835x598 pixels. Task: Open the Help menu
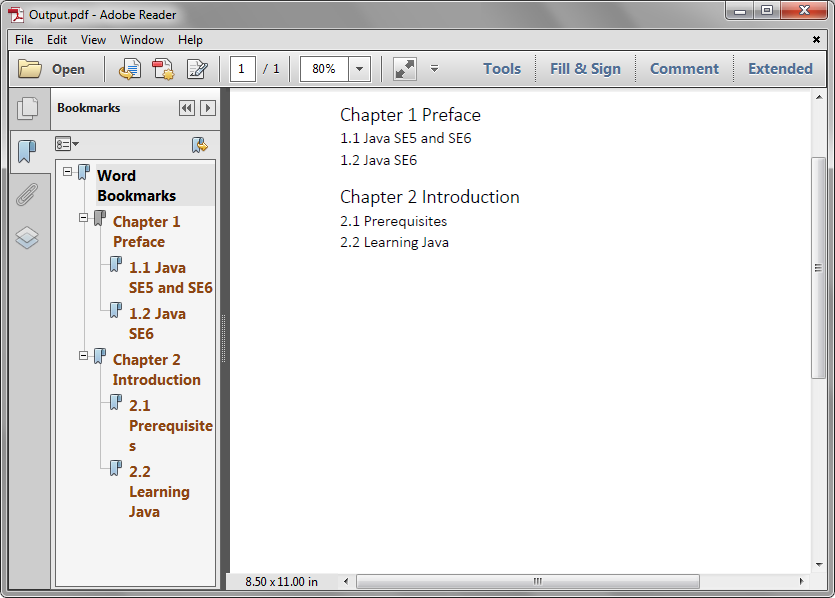190,40
